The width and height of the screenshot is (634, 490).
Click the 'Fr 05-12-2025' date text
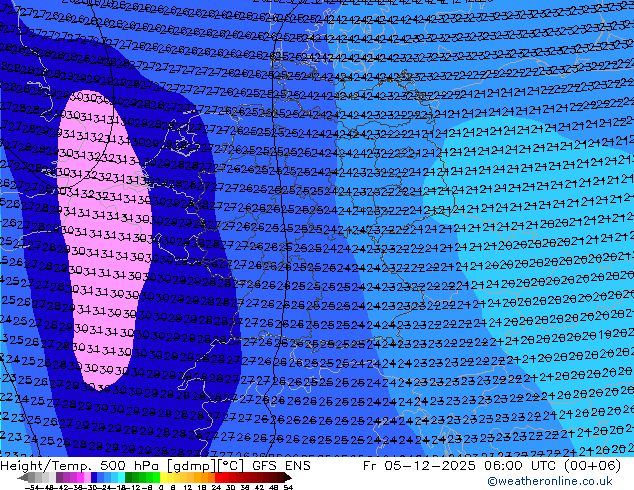pyautogui.click(x=419, y=466)
